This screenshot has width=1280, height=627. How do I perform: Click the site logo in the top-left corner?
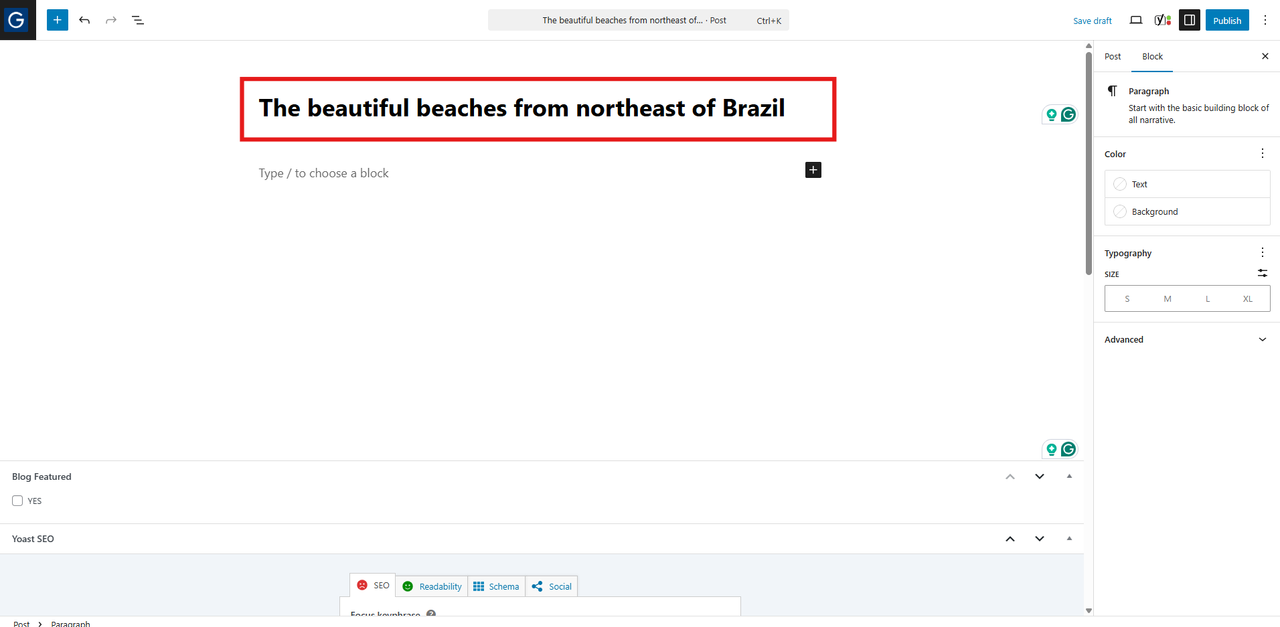pos(17,20)
